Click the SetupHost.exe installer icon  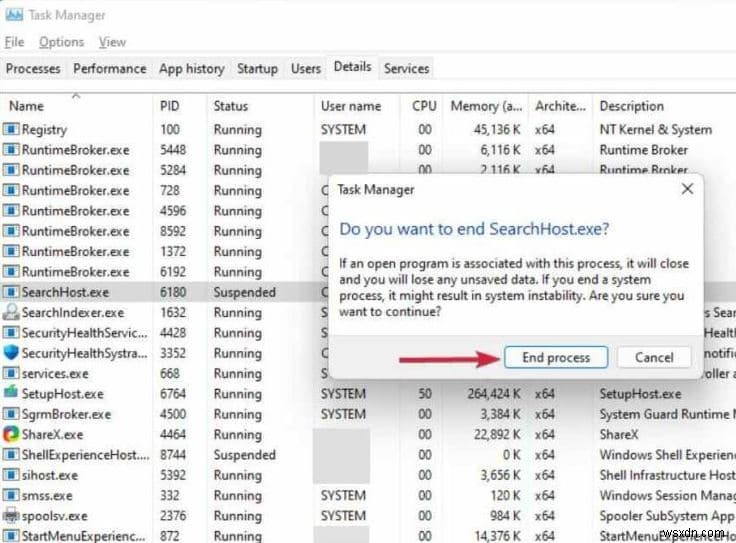[11, 393]
